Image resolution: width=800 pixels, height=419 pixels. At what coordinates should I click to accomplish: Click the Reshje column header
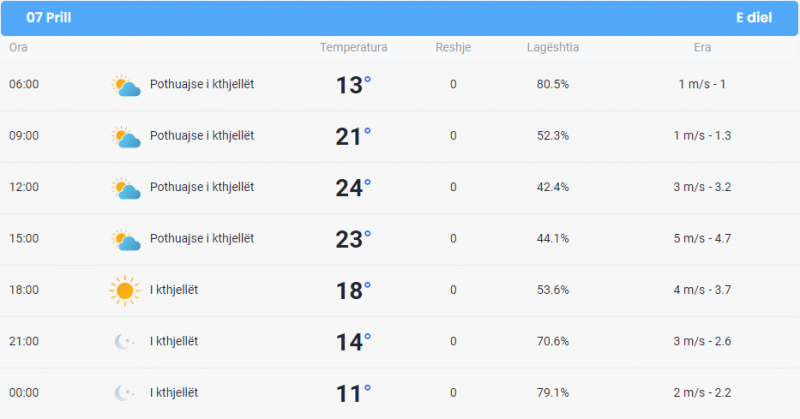pyautogui.click(x=453, y=47)
